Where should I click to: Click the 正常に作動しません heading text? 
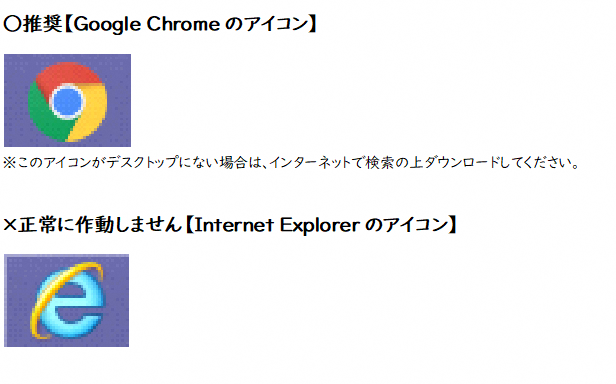(x=100, y=225)
